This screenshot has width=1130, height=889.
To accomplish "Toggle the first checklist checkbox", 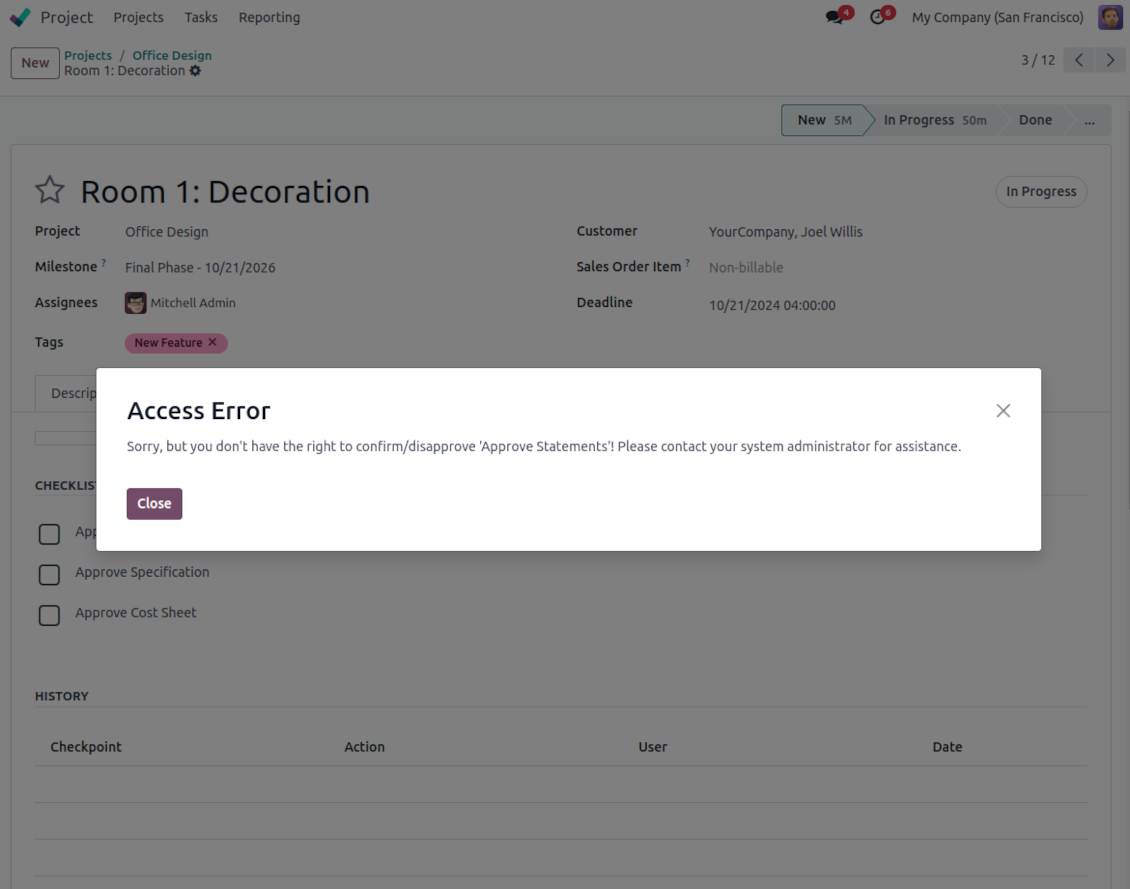I will pos(49,534).
